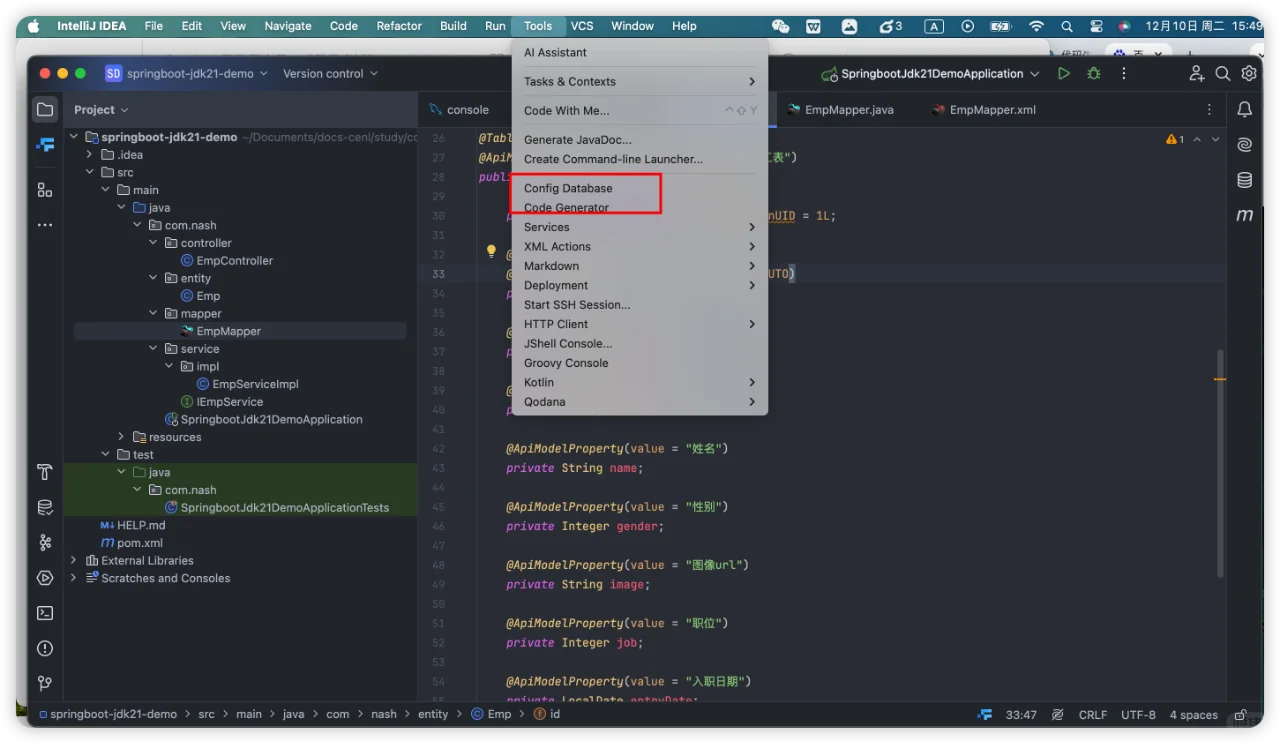The height and width of the screenshot is (743, 1280).
Task: Click the date and time in menu bar
Action: pos(1204,26)
